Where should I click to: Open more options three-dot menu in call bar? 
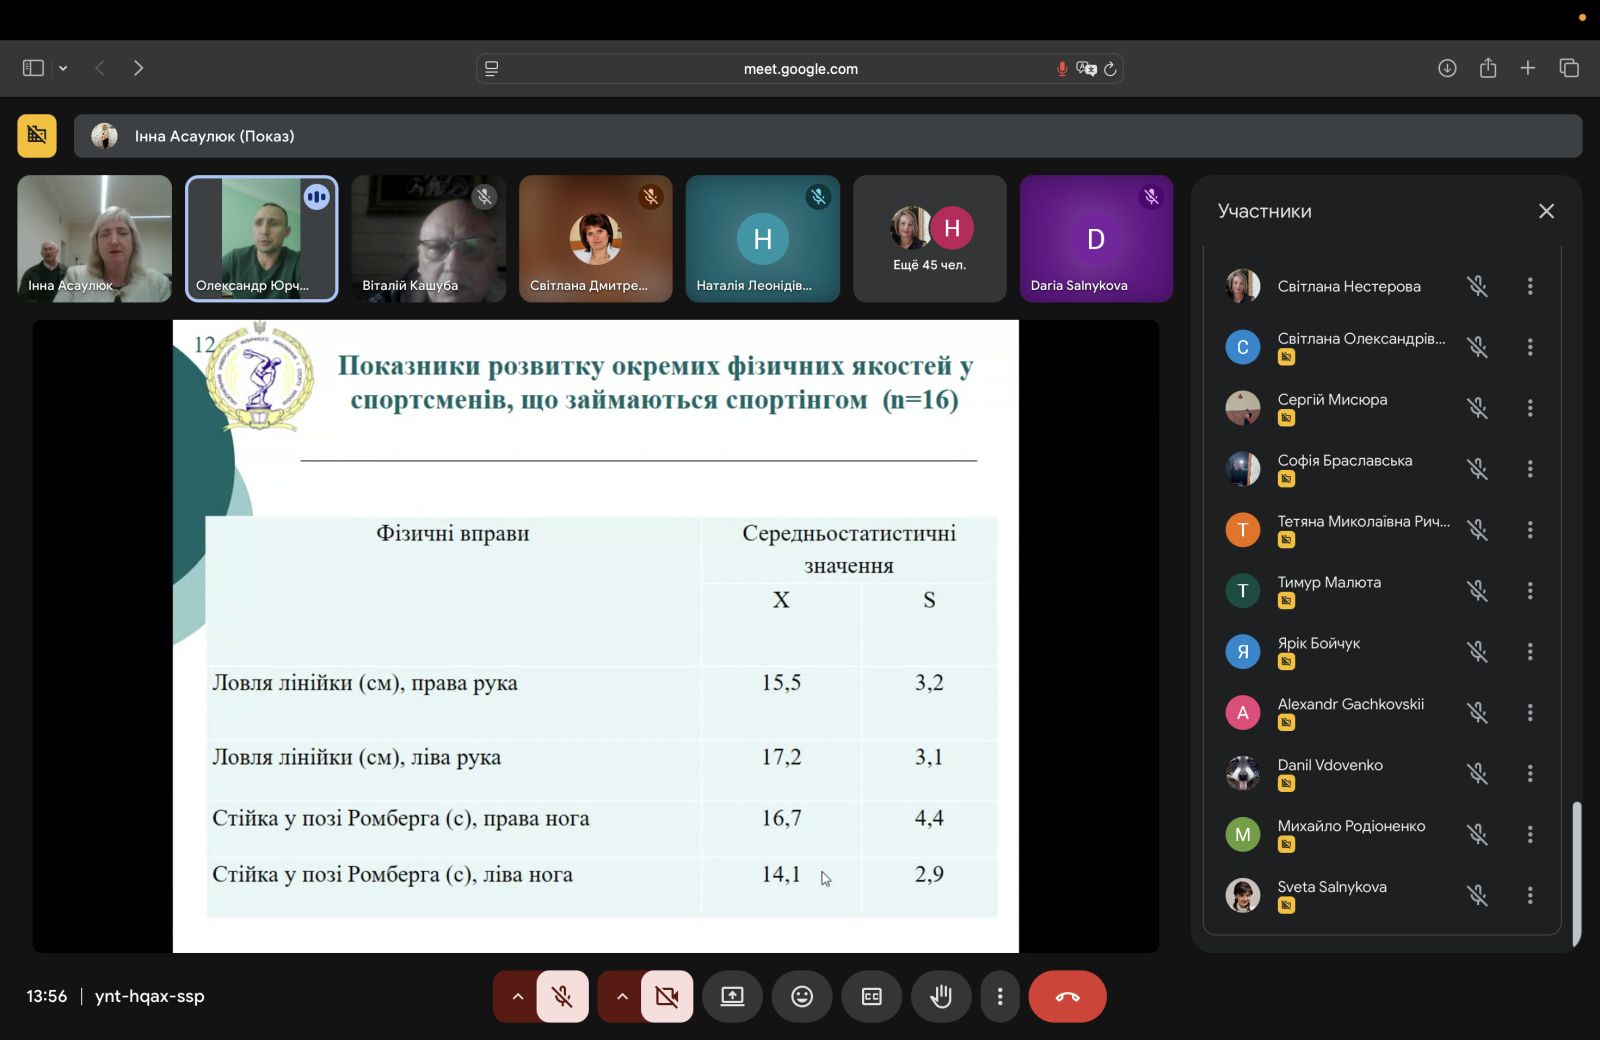[999, 996]
